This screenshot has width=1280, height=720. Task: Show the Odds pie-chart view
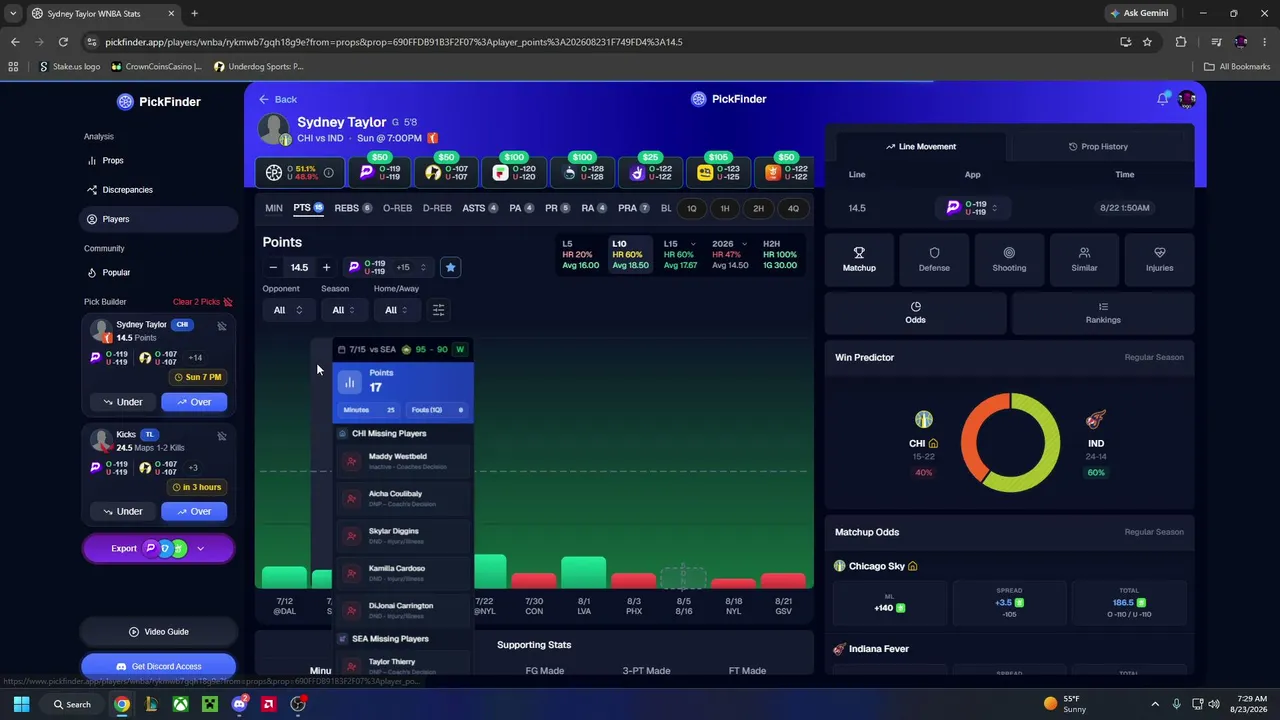coord(915,313)
